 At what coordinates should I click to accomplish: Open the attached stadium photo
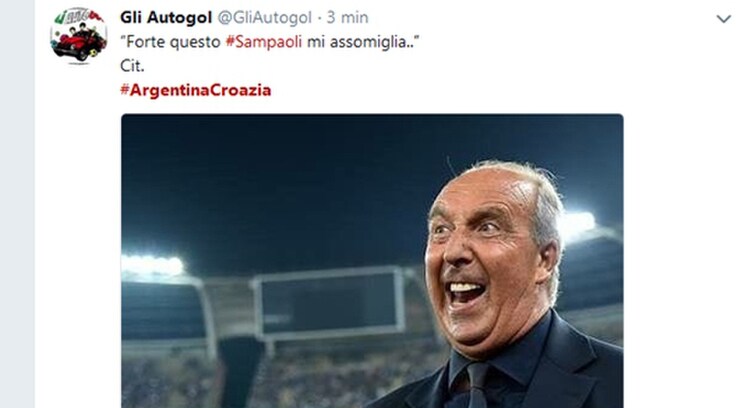[x=372, y=261]
